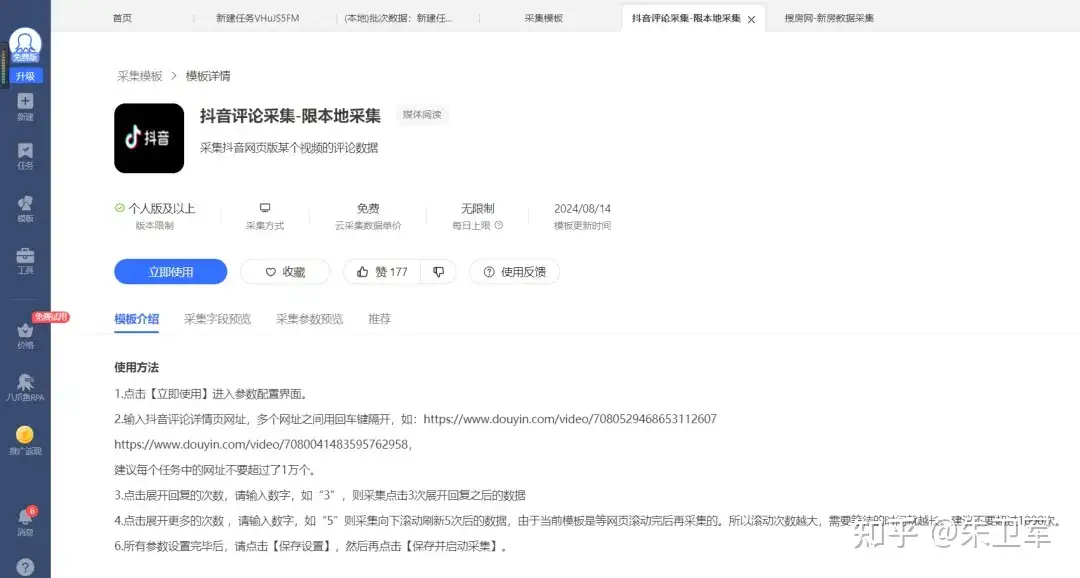The height and width of the screenshot is (578, 1080).
Task: Like the template with 赞 177 button
Action: click(382, 271)
